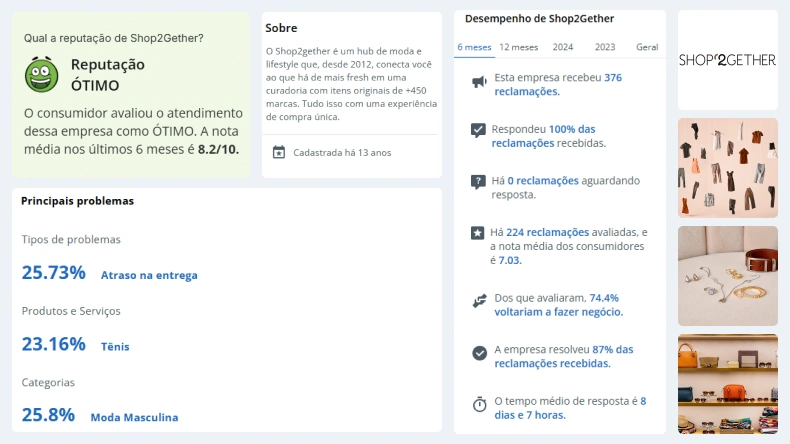This screenshot has height=444, width=790.
Task: Open the handbags shelf photo thumbnail
Action: [x=728, y=384]
